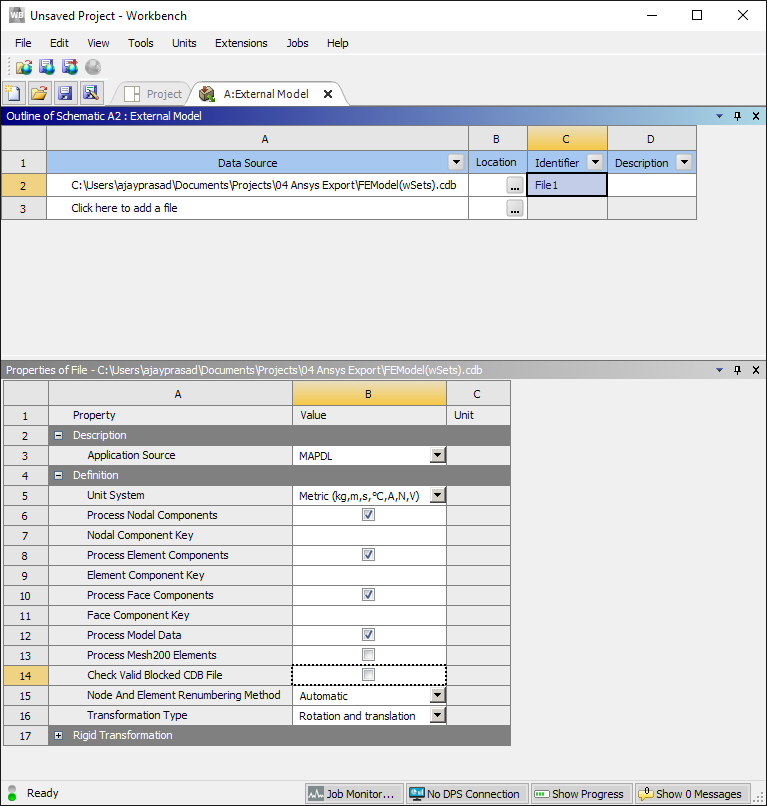Browse location for FEModel(wSets).cdb row
This screenshot has height=806, width=767.
[x=515, y=186]
